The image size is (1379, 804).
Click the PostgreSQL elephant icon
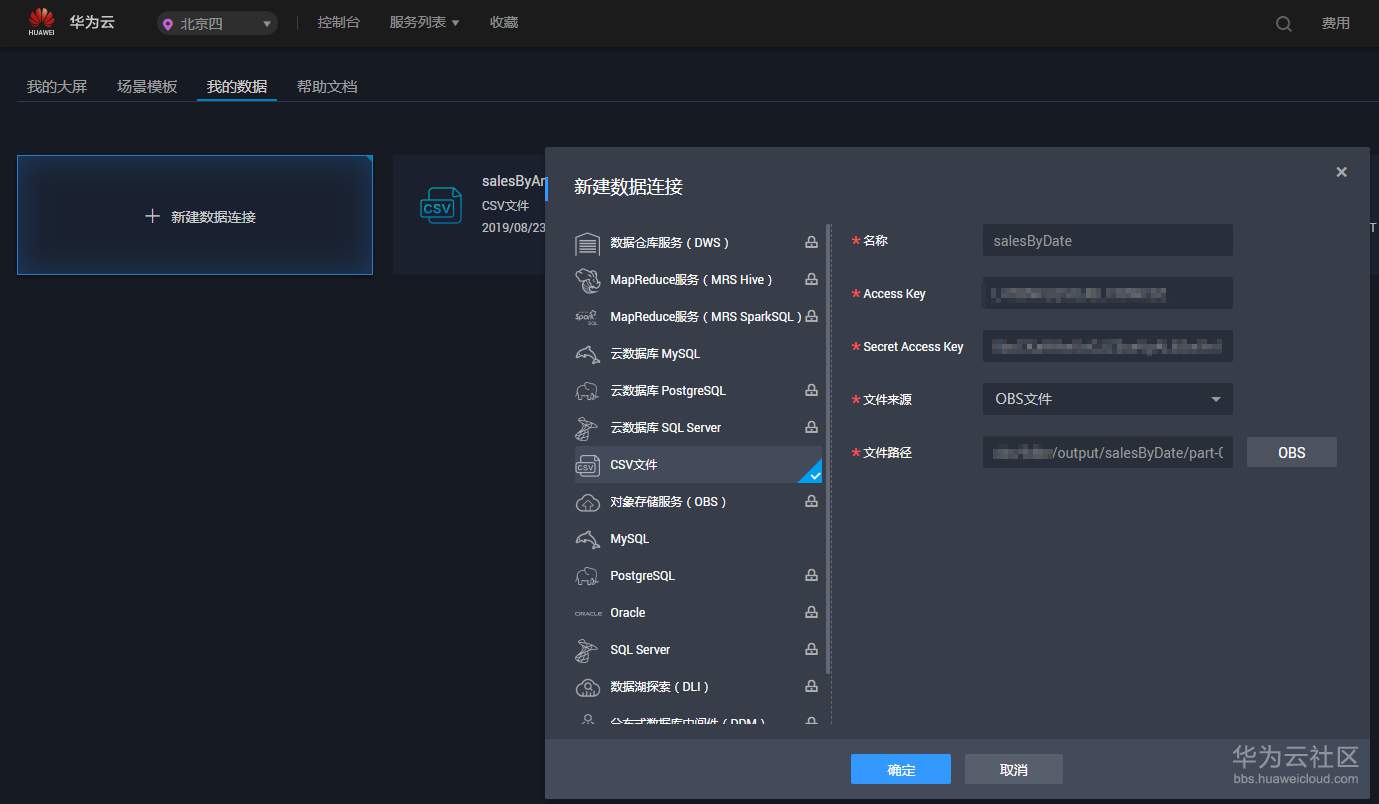click(587, 576)
